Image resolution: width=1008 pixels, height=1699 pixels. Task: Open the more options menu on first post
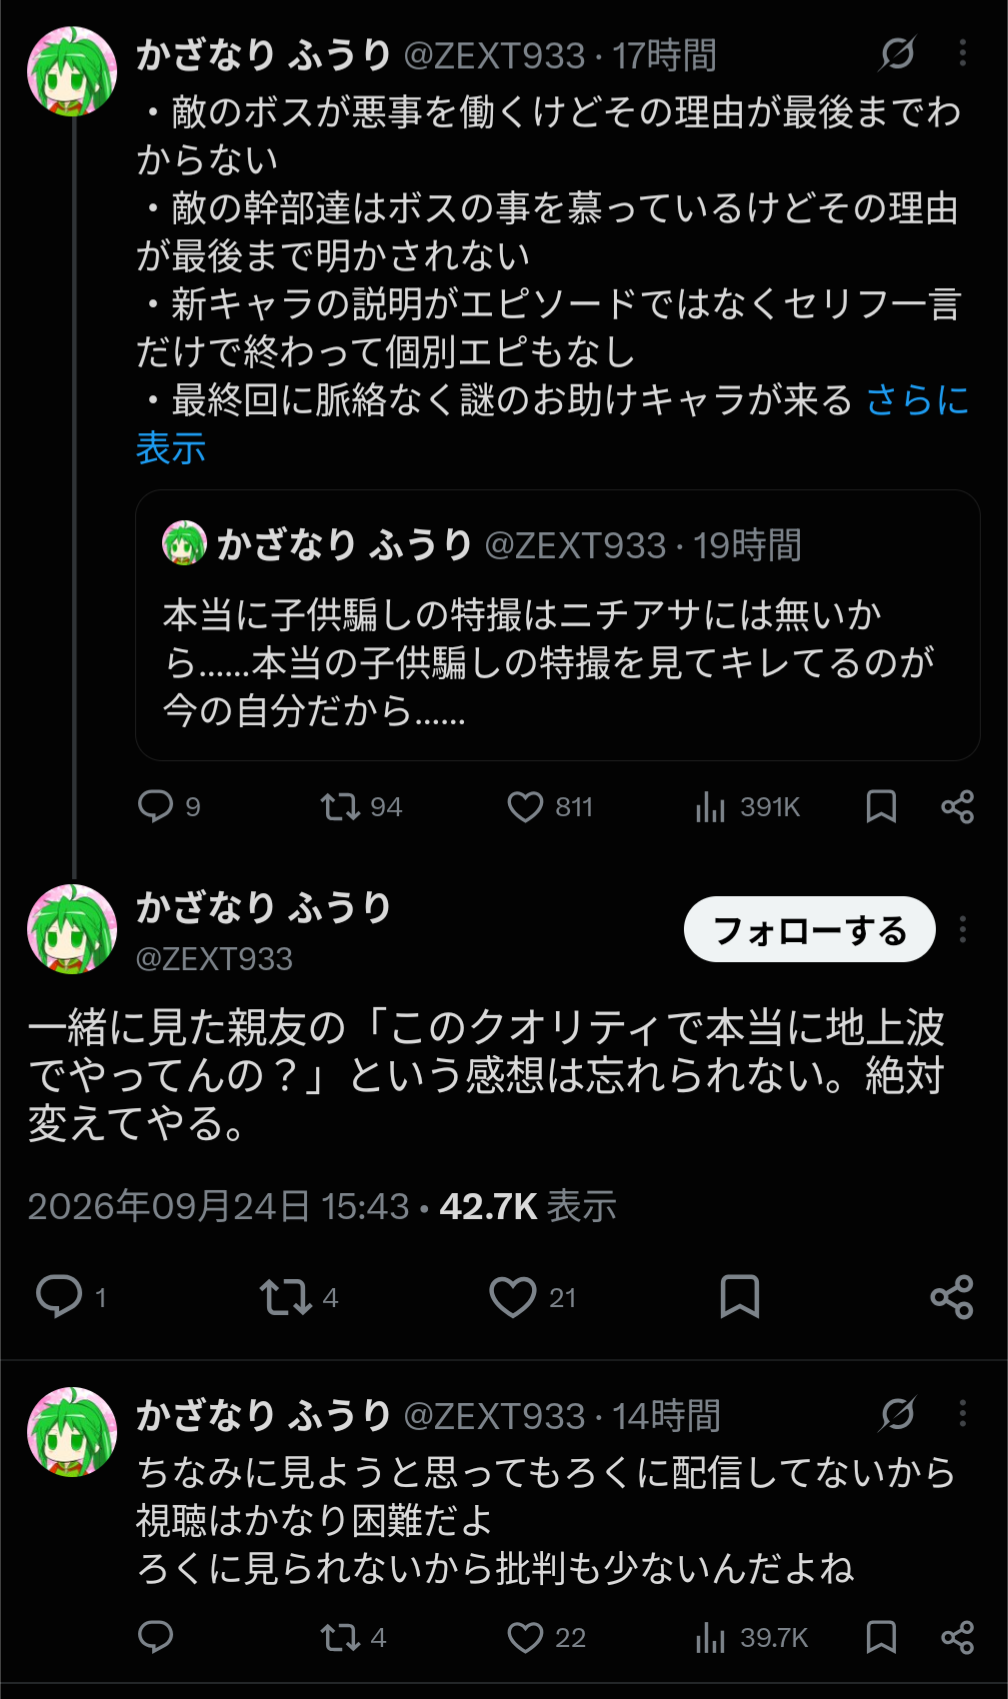click(x=962, y=53)
